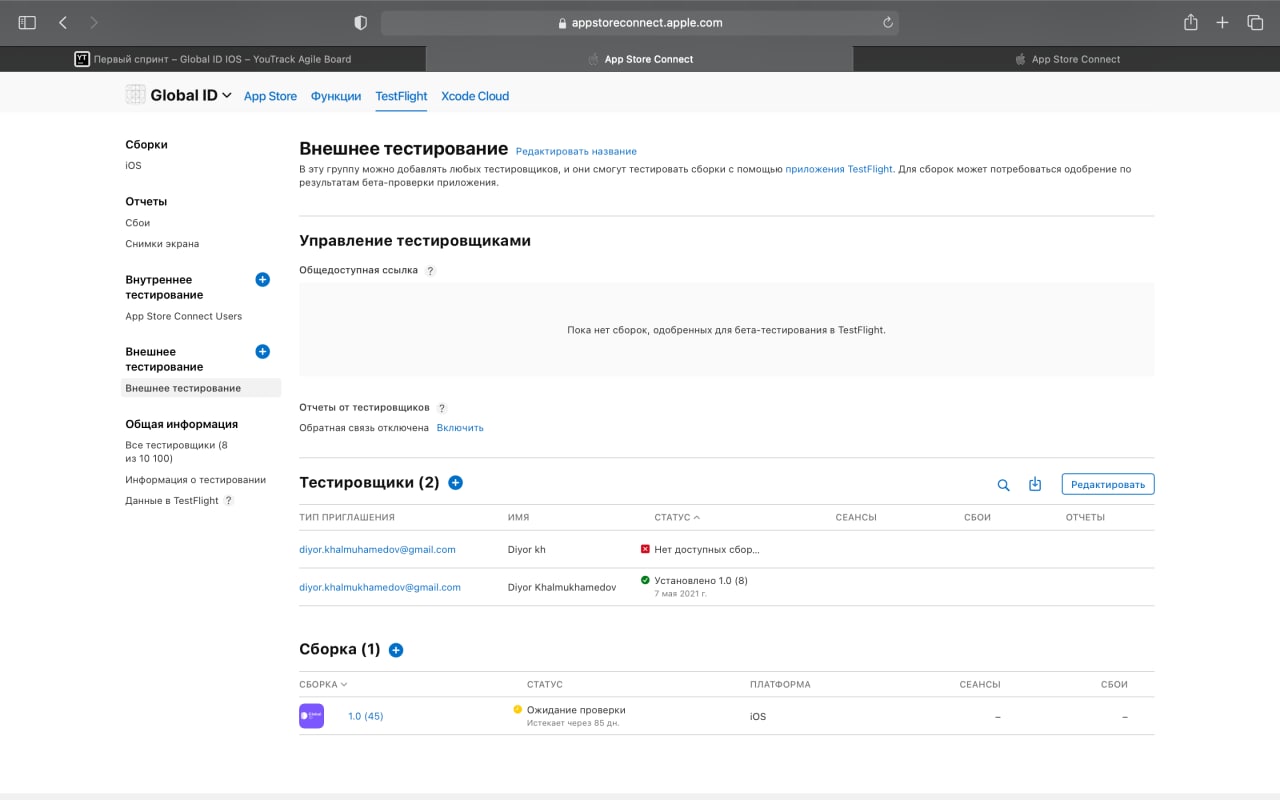Open the Функции section
This screenshot has width=1280, height=800.
[336, 96]
